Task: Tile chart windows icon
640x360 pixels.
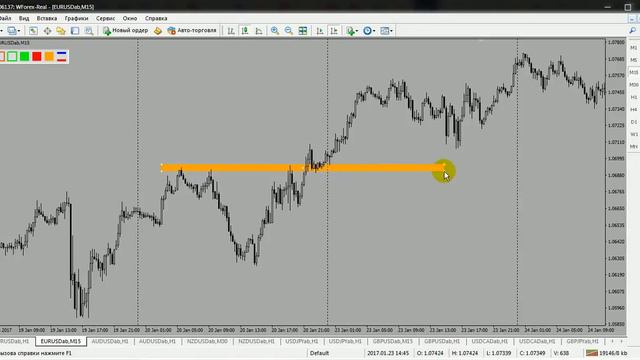Action: 303,31
